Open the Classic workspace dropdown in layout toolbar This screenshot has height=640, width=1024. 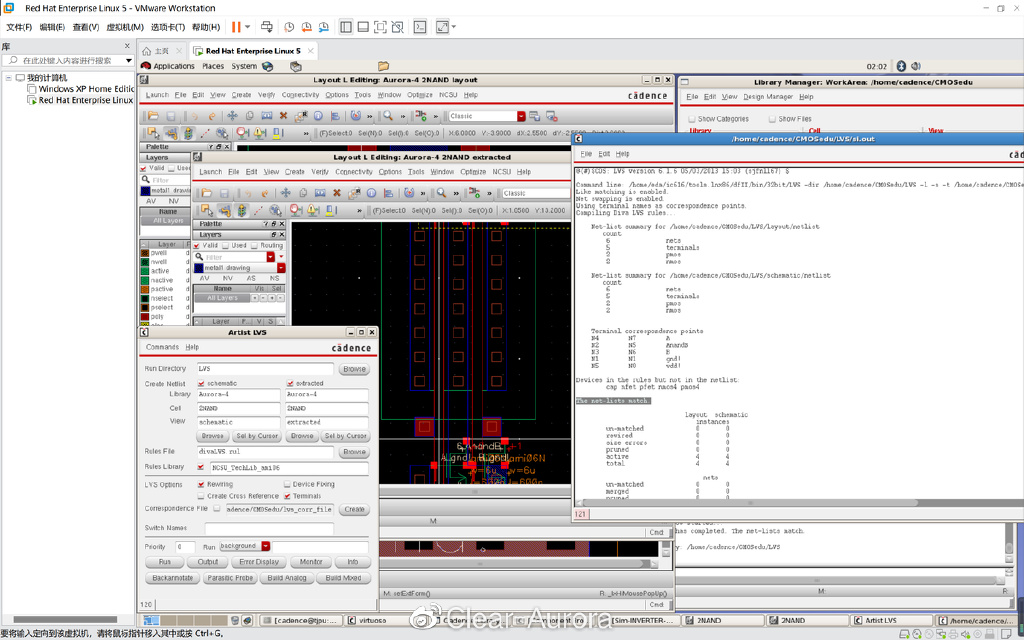[x=521, y=116]
